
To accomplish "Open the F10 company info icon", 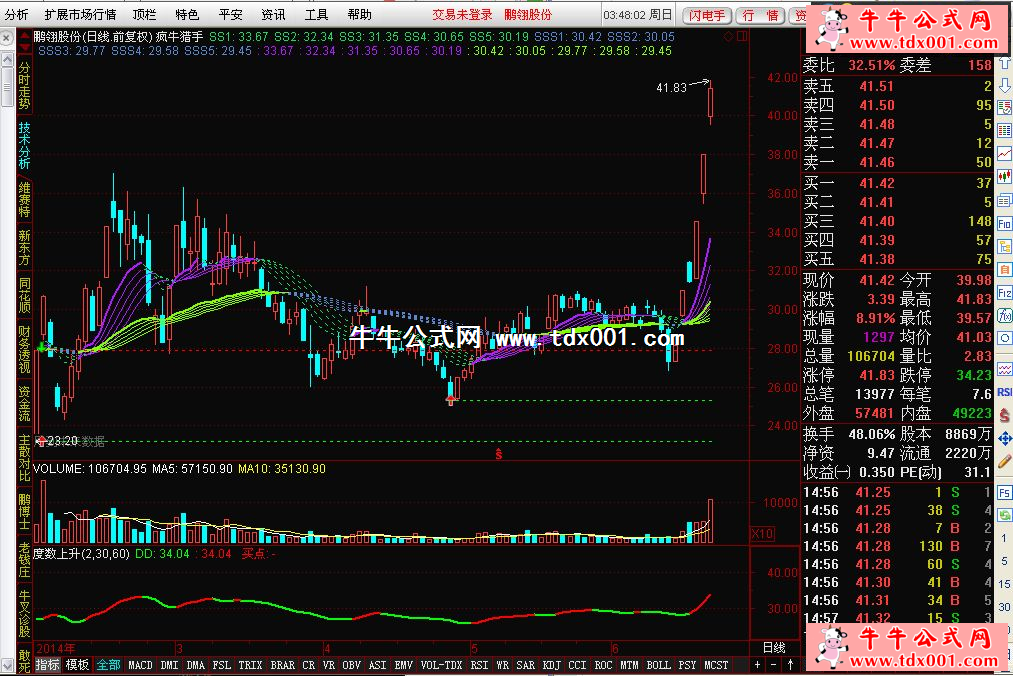I will 1005,224.
